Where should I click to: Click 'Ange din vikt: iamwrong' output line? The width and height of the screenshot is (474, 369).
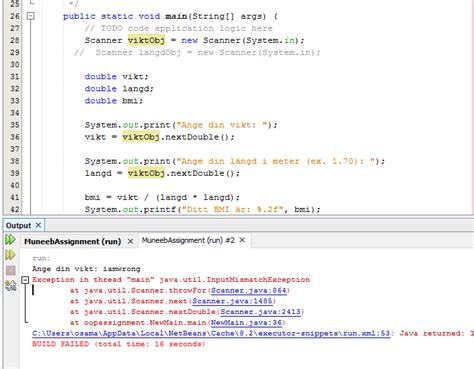86,269
